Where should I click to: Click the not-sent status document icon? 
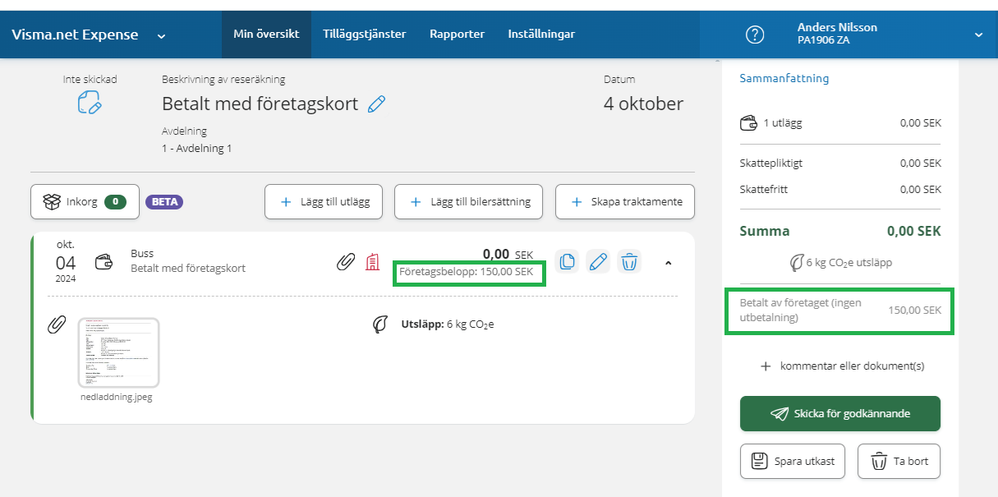[89, 102]
